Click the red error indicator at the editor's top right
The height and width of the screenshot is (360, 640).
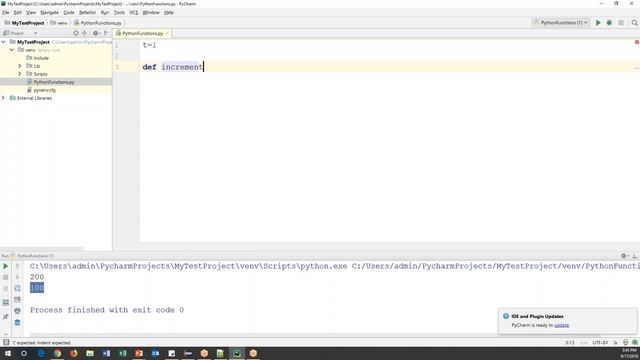click(x=637, y=42)
